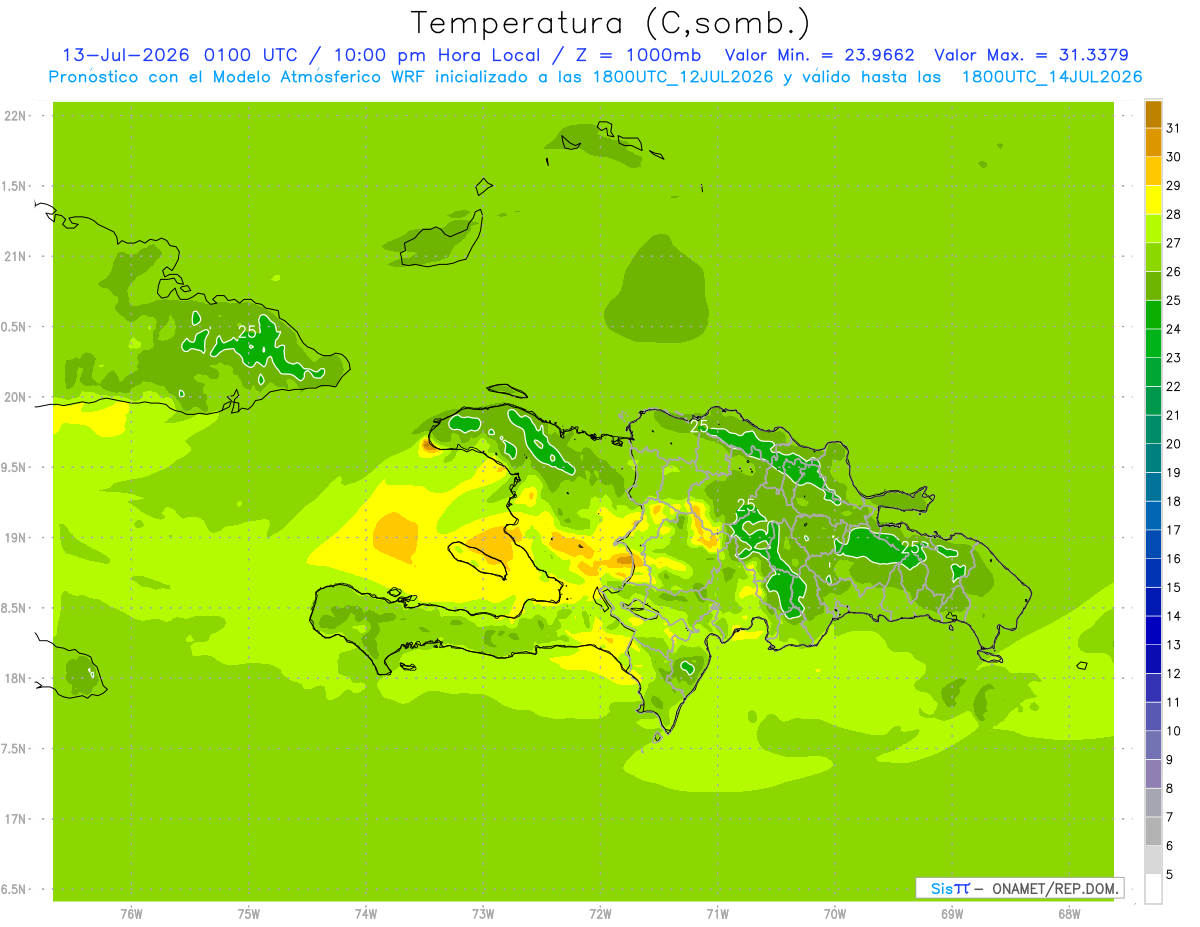The image size is (1200, 927).
Task: Click the '76W' longitude label
Action: [x=131, y=914]
